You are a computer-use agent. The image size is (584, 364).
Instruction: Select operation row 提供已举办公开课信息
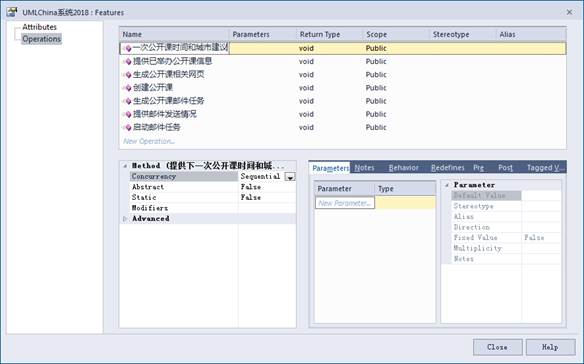(343, 61)
